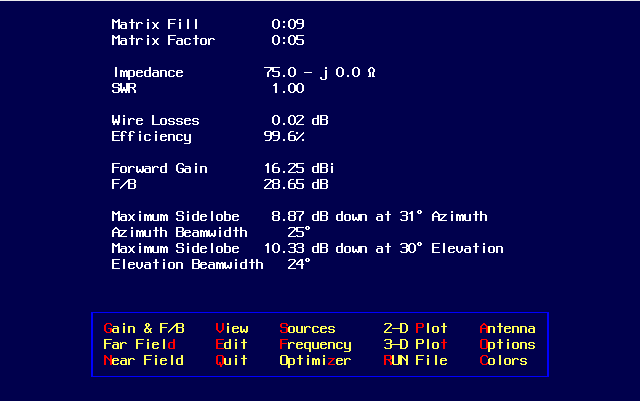Click the Efficiency value 99.6%
Screen dimensions: 640x401
[284, 136]
